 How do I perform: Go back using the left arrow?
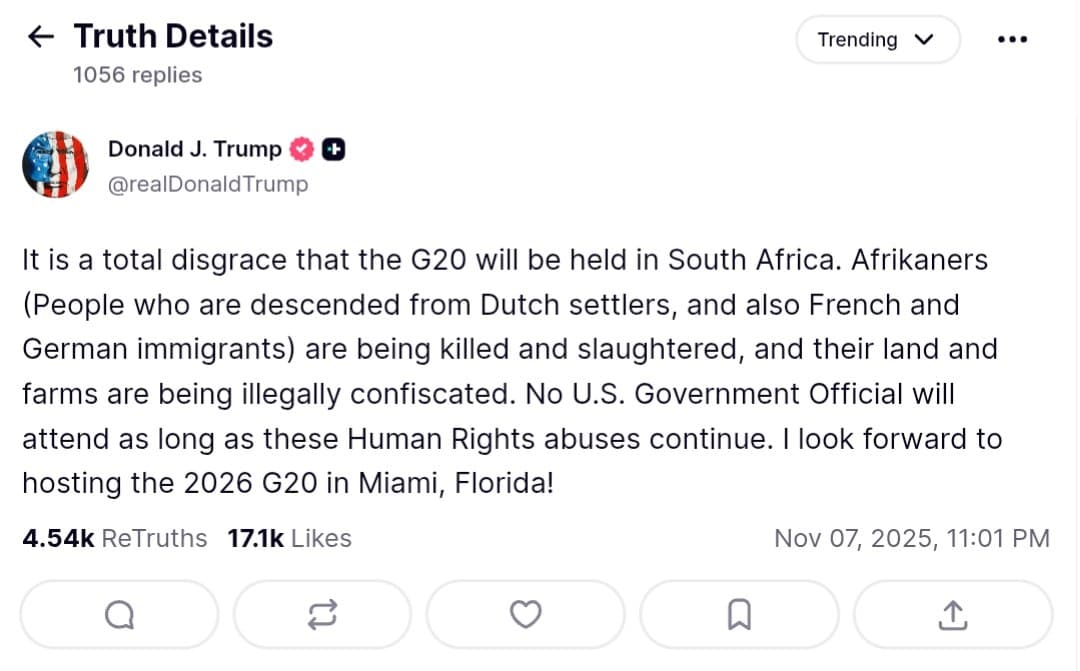point(39,36)
